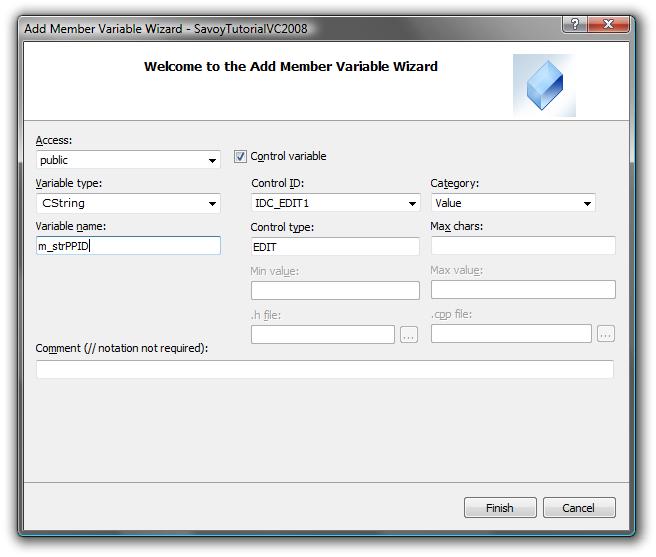This screenshot has width=656, height=557.
Task: Click the .cpp file text field
Action: [511, 334]
